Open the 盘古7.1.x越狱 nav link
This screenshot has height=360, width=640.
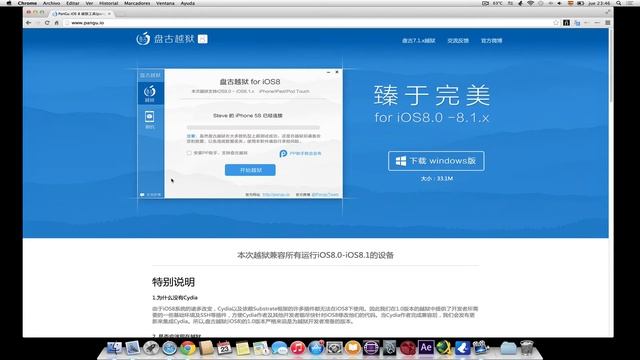[x=418, y=41]
